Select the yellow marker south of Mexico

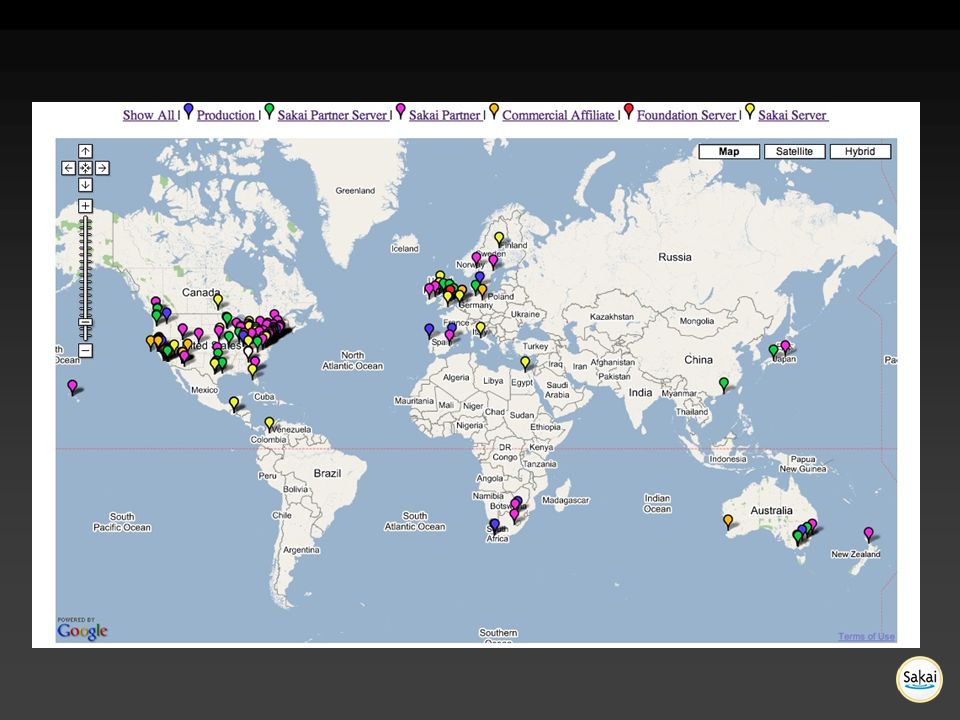234,403
